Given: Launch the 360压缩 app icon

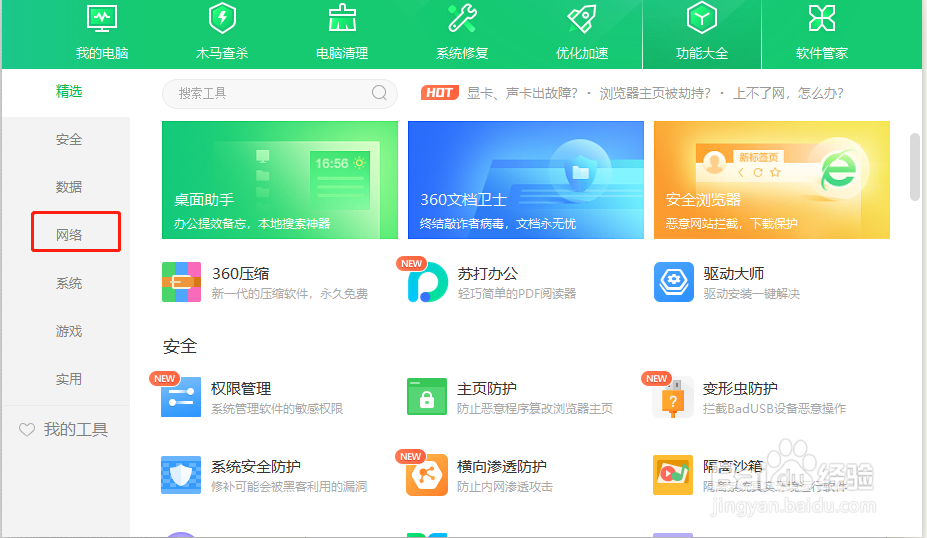Looking at the screenshot, I should pos(181,282).
